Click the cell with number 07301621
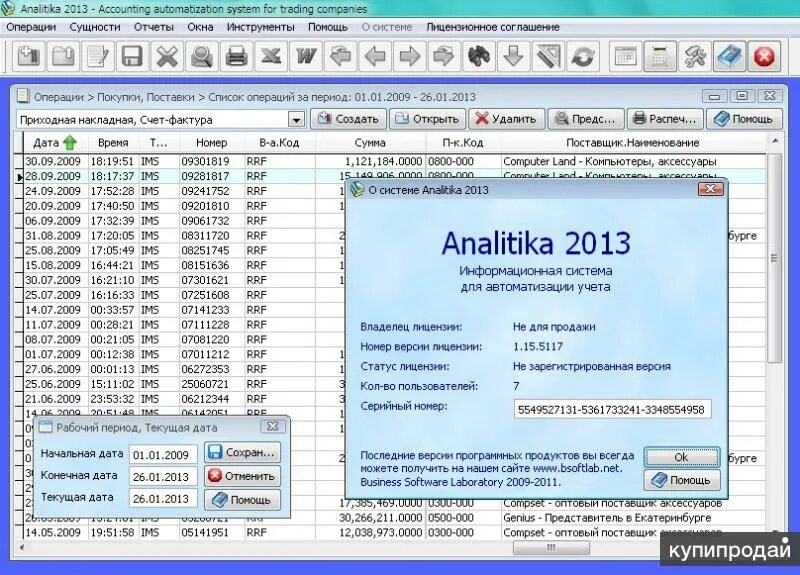The image size is (800, 575). (x=212, y=280)
